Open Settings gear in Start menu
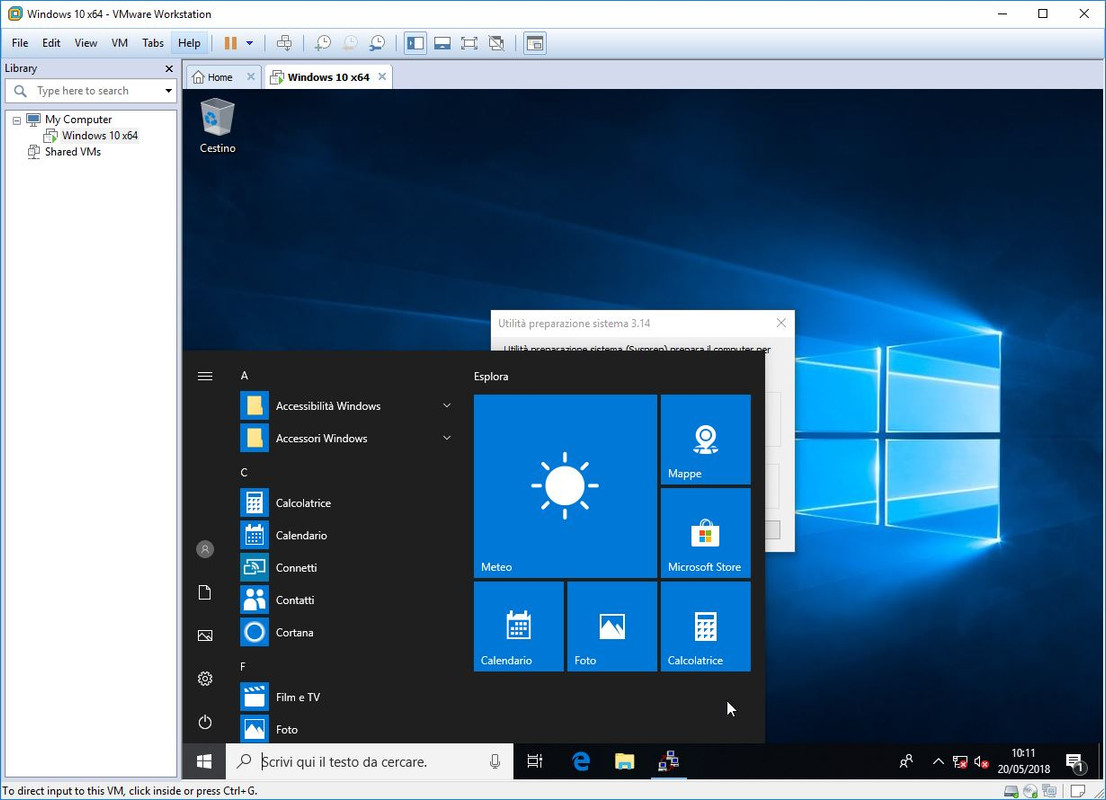The width and height of the screenshot is (1106, 800). click(205, 679)
